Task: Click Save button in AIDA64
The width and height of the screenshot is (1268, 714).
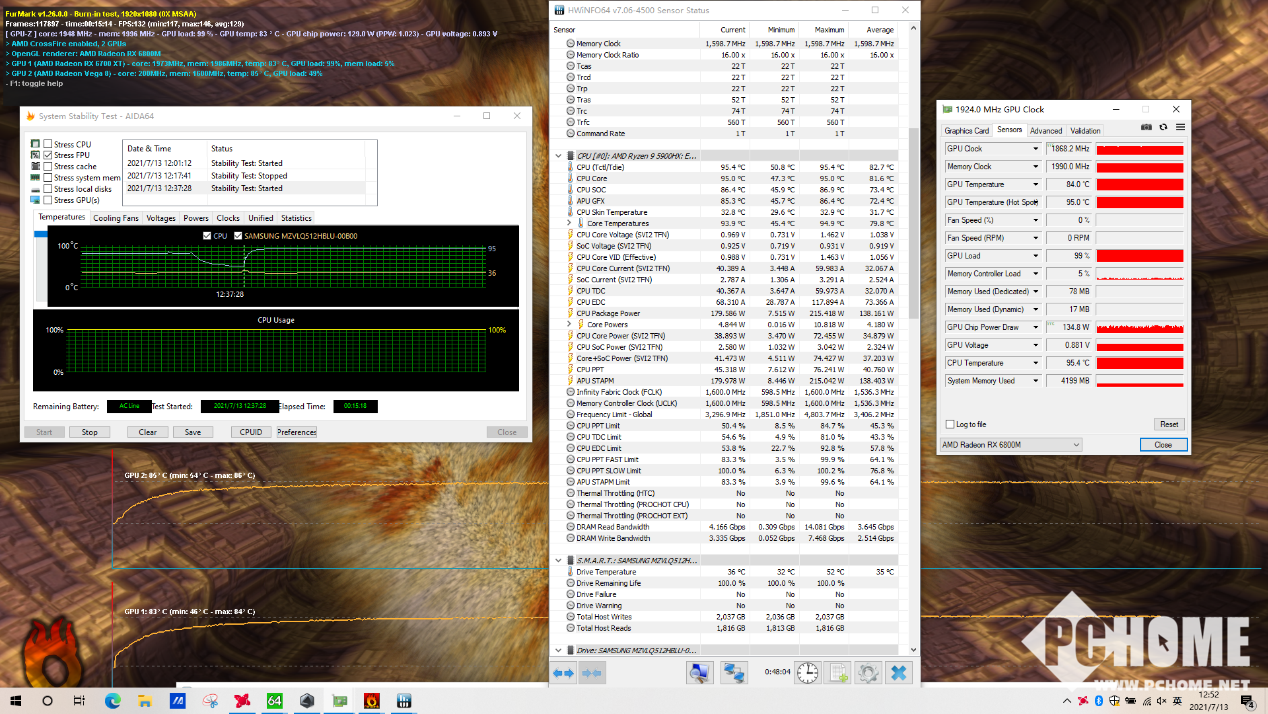Action: click(x=193, y=432)
